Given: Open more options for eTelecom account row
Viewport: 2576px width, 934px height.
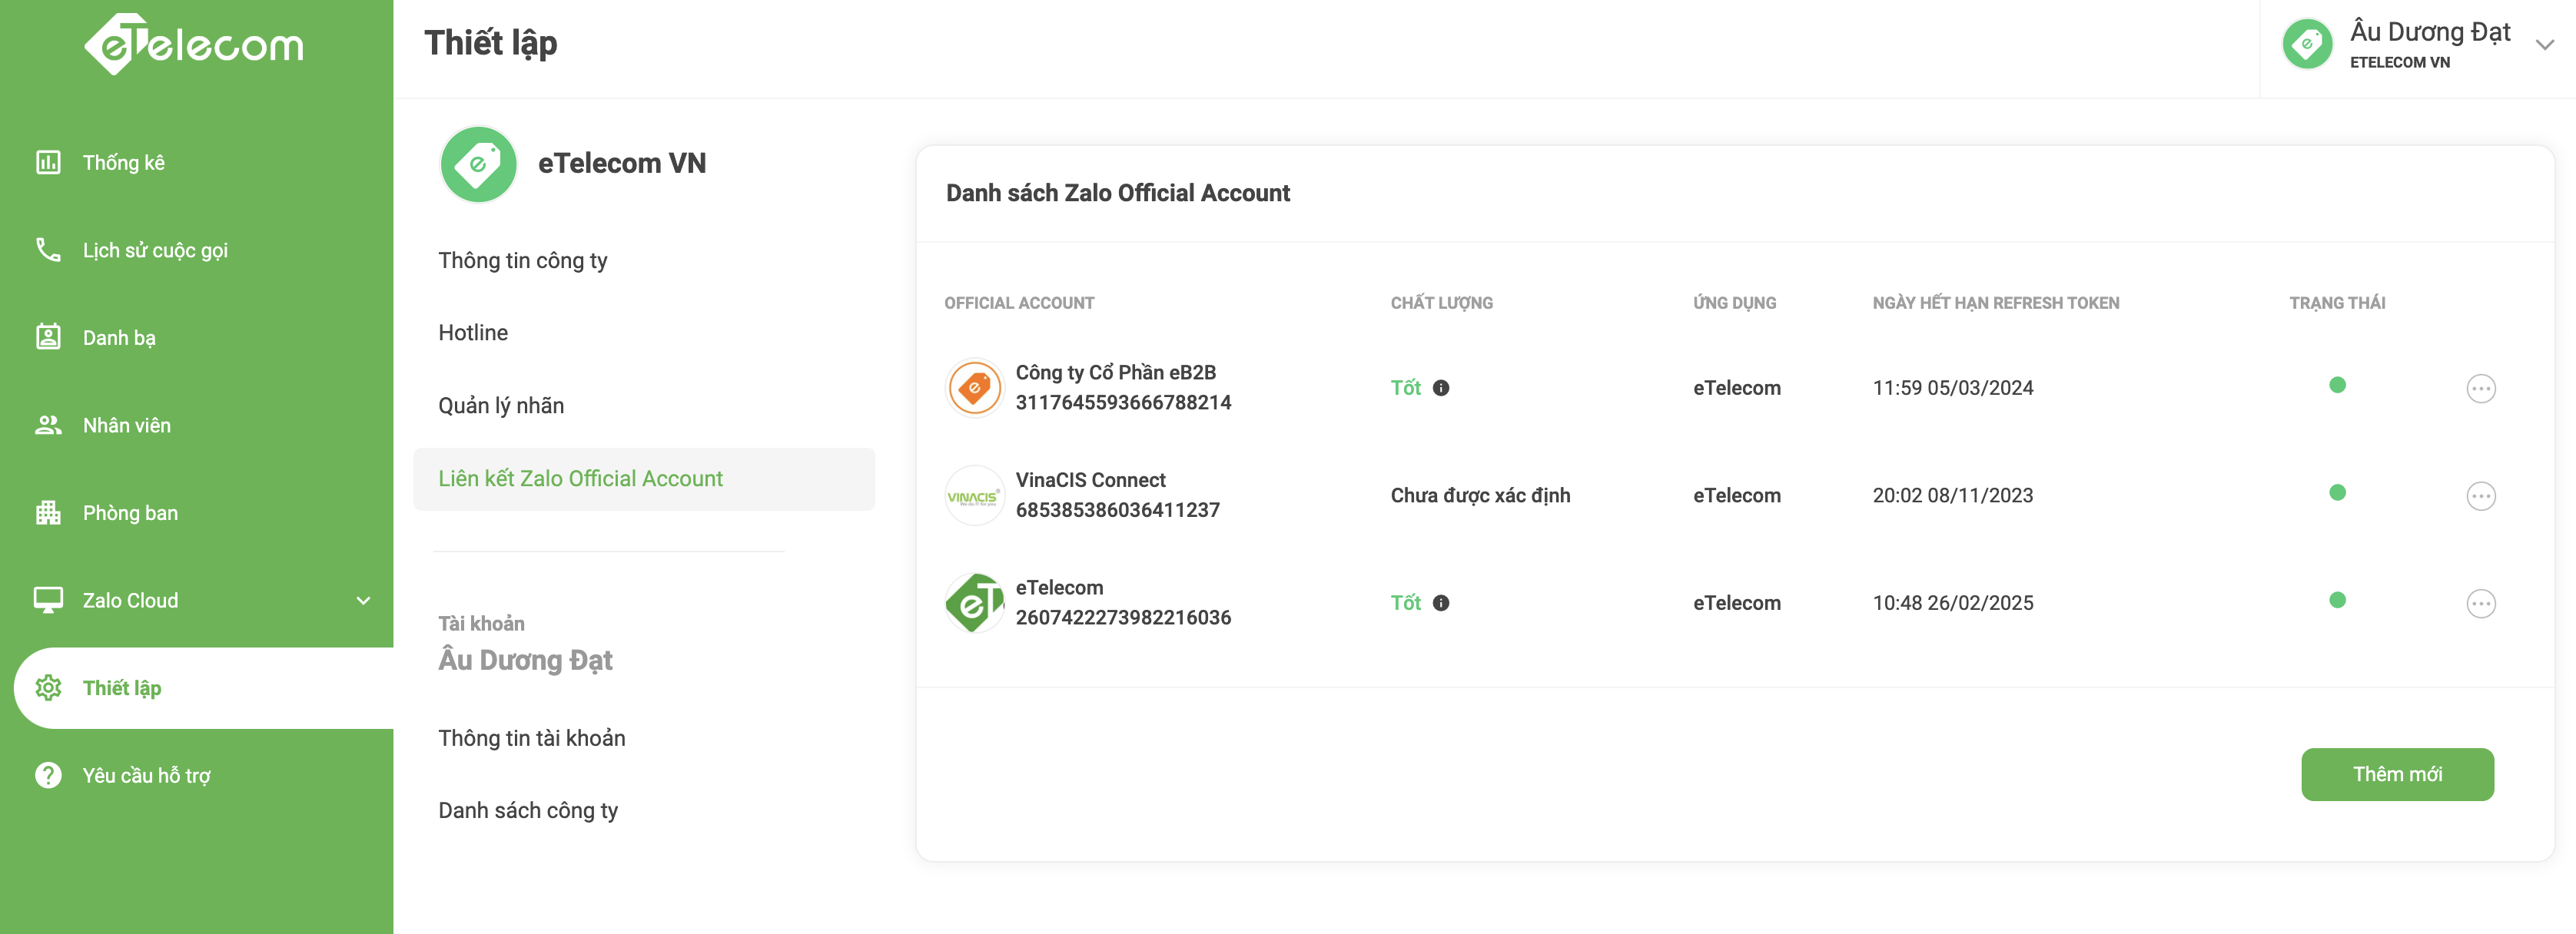Looking at the screenshot, I should 2481,603.
